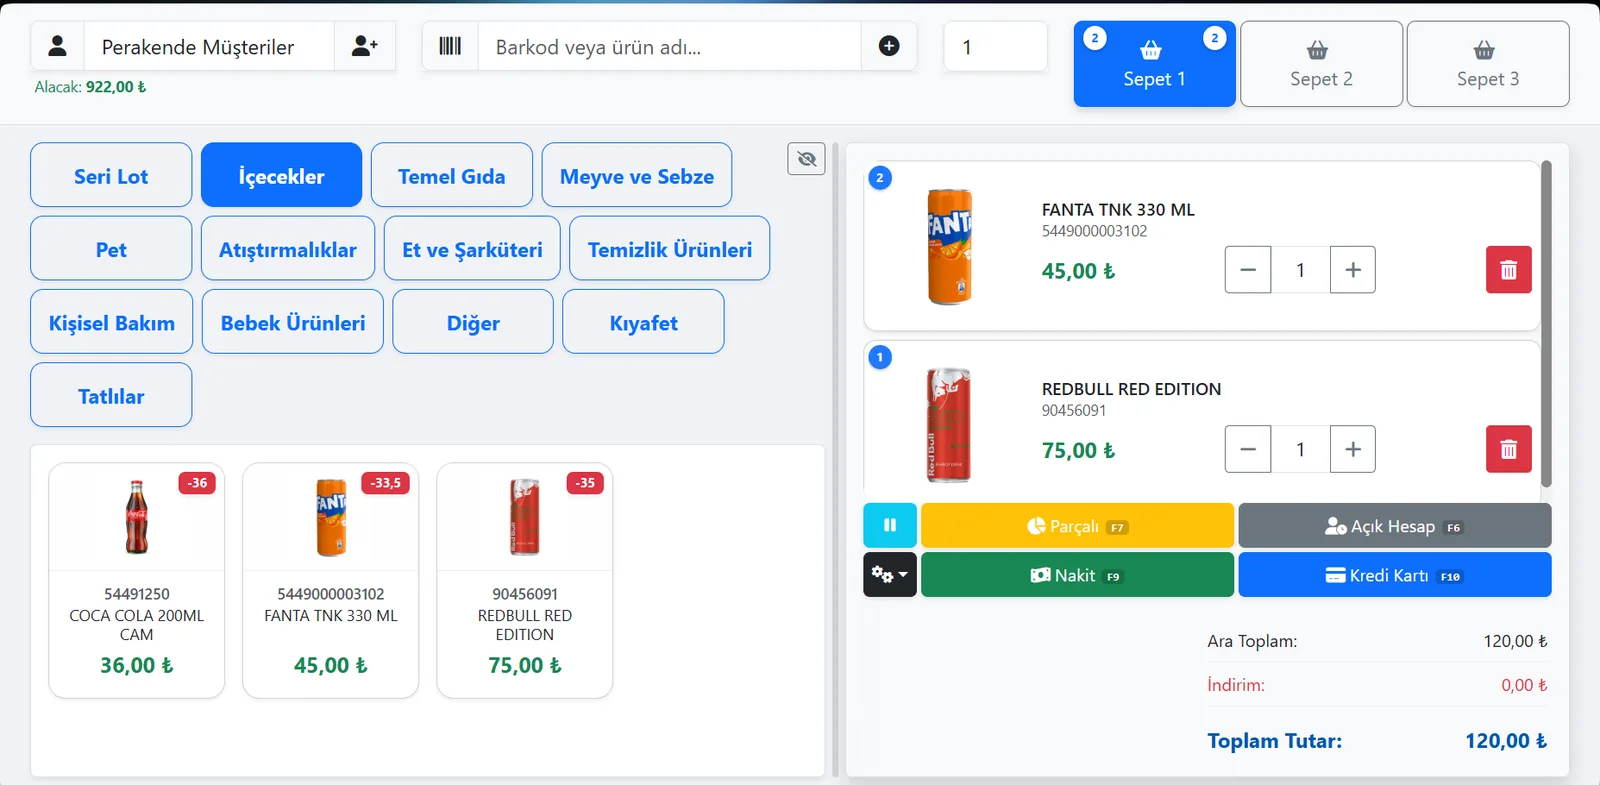Click the plus circle add product icon
Viewport: 1600px width, 785px height.
click(x=889, y=46)
